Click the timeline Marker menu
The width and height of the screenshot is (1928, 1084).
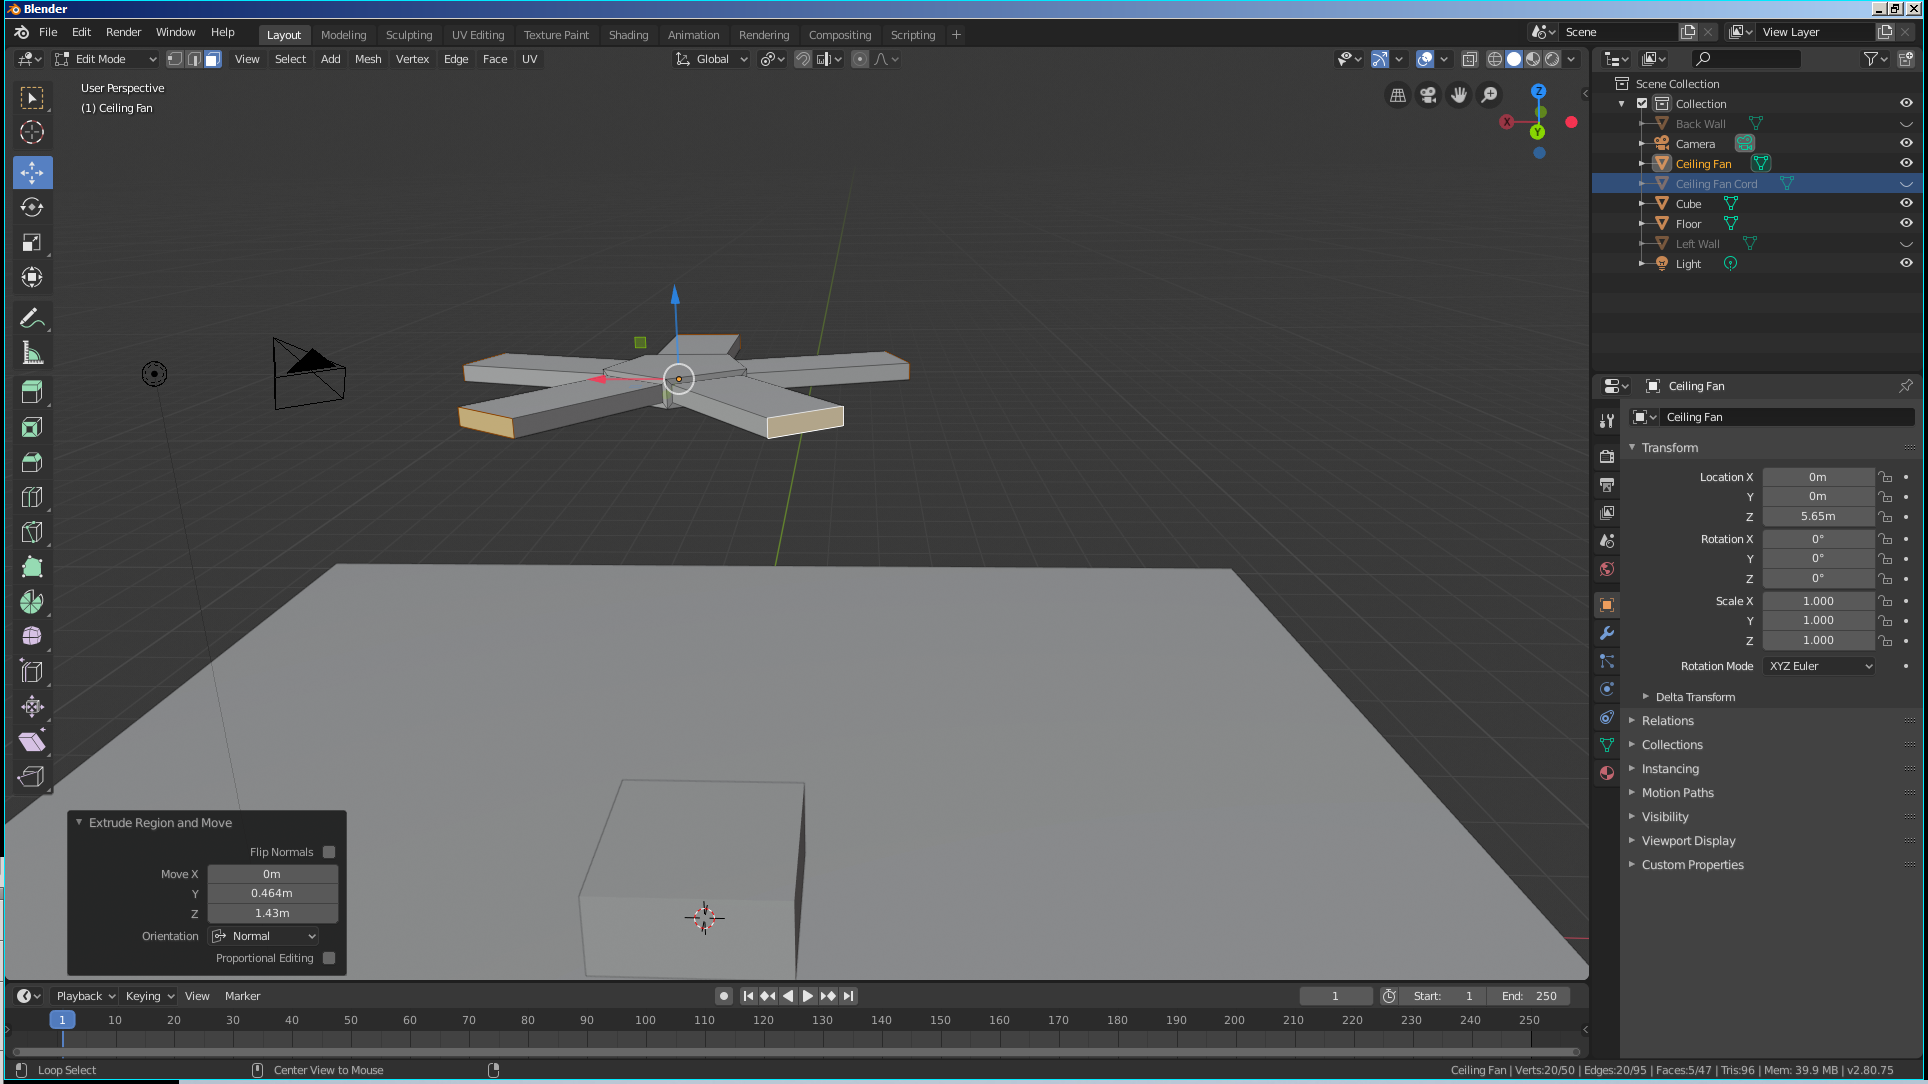pos(242,996)
